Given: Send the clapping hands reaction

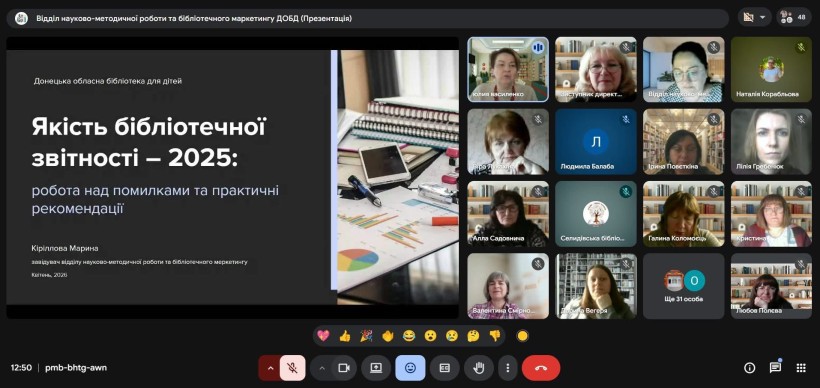Looking at the screenshot, I should (x=388, y=336).
